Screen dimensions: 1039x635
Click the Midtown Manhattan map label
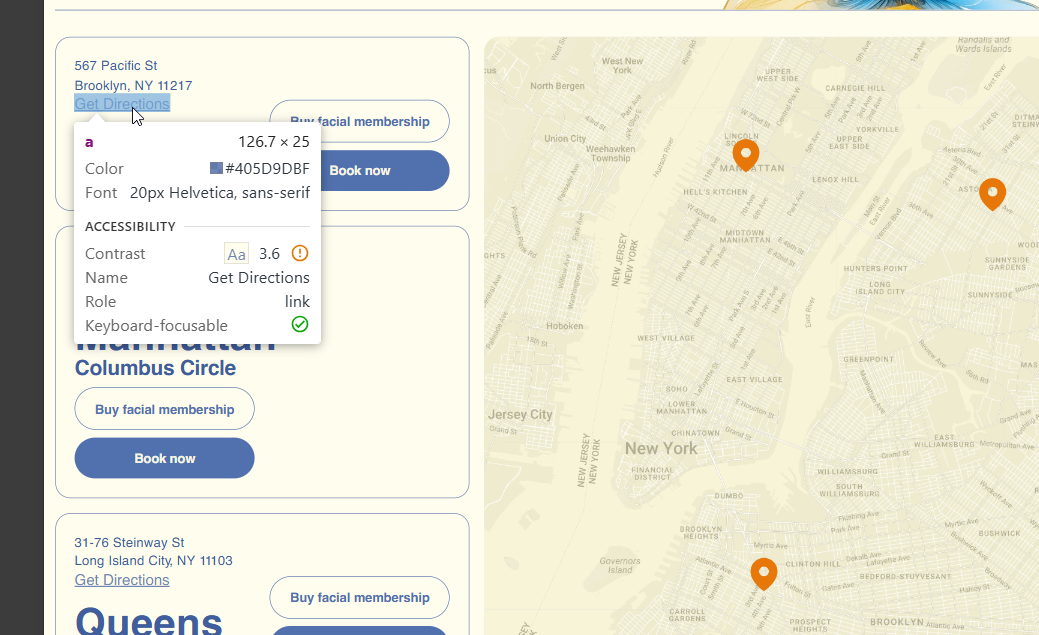pyautogui.click(x=745, y=237)
